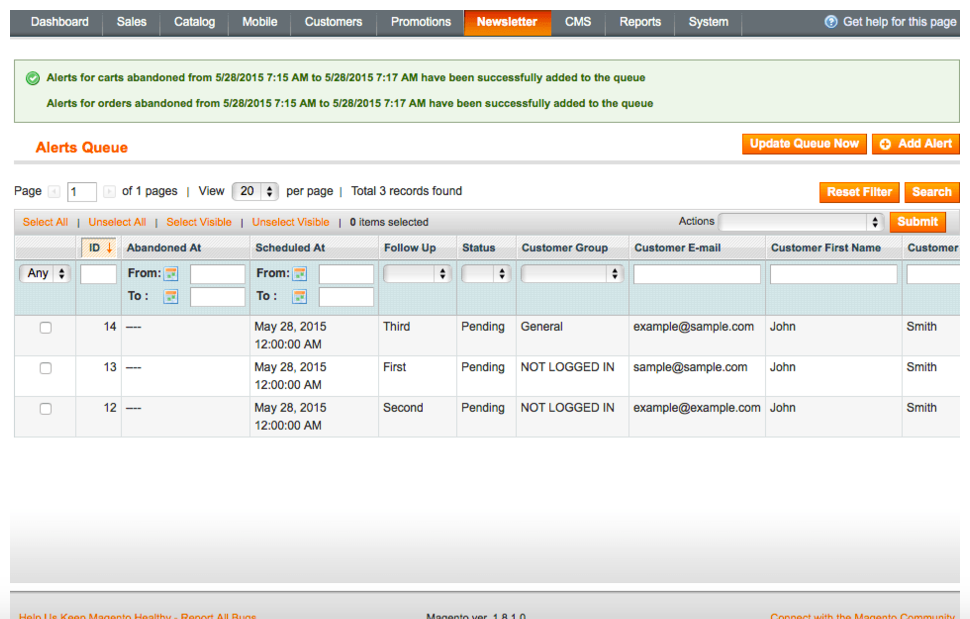Viewport: 970px width, 619px height.
Task: Open the Customer Group filter dropdown
Action: (572, 273)
